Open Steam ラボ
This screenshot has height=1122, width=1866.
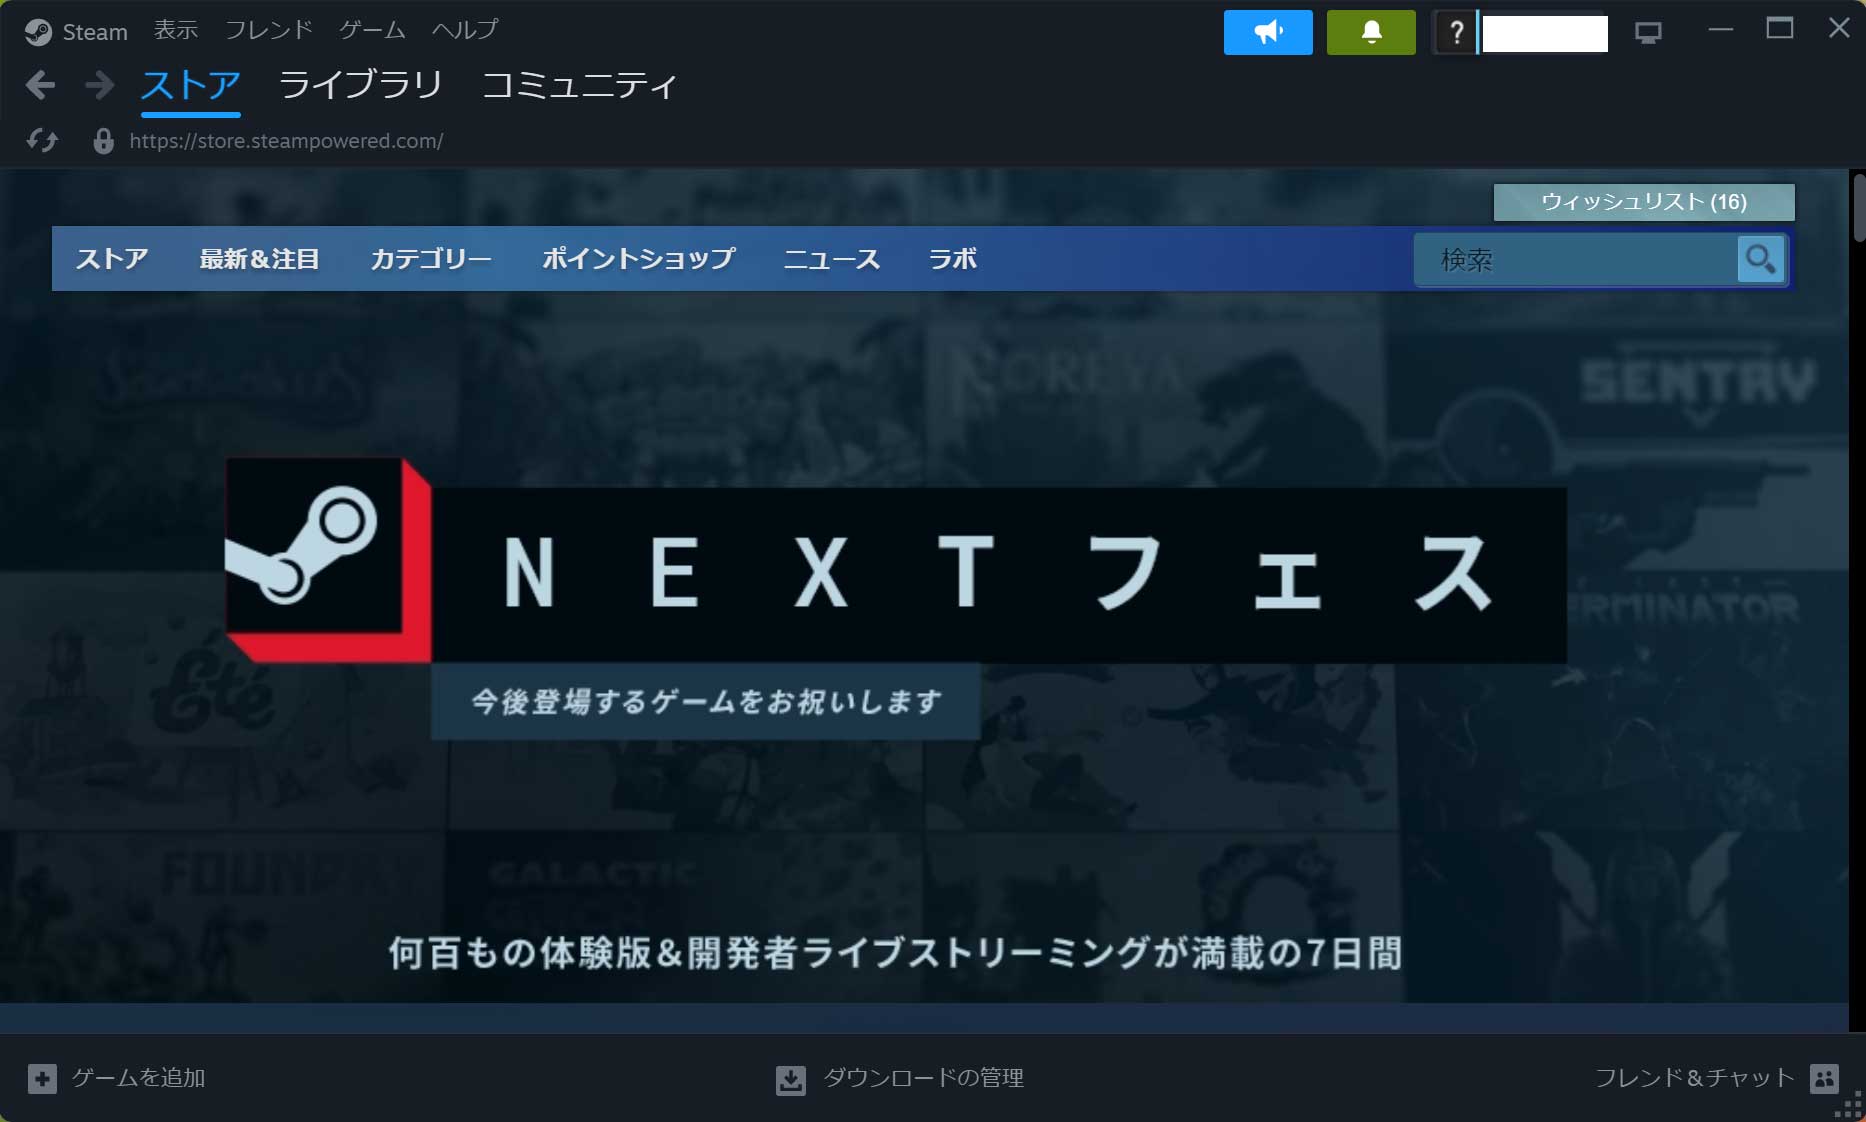(x=951, y=259)
